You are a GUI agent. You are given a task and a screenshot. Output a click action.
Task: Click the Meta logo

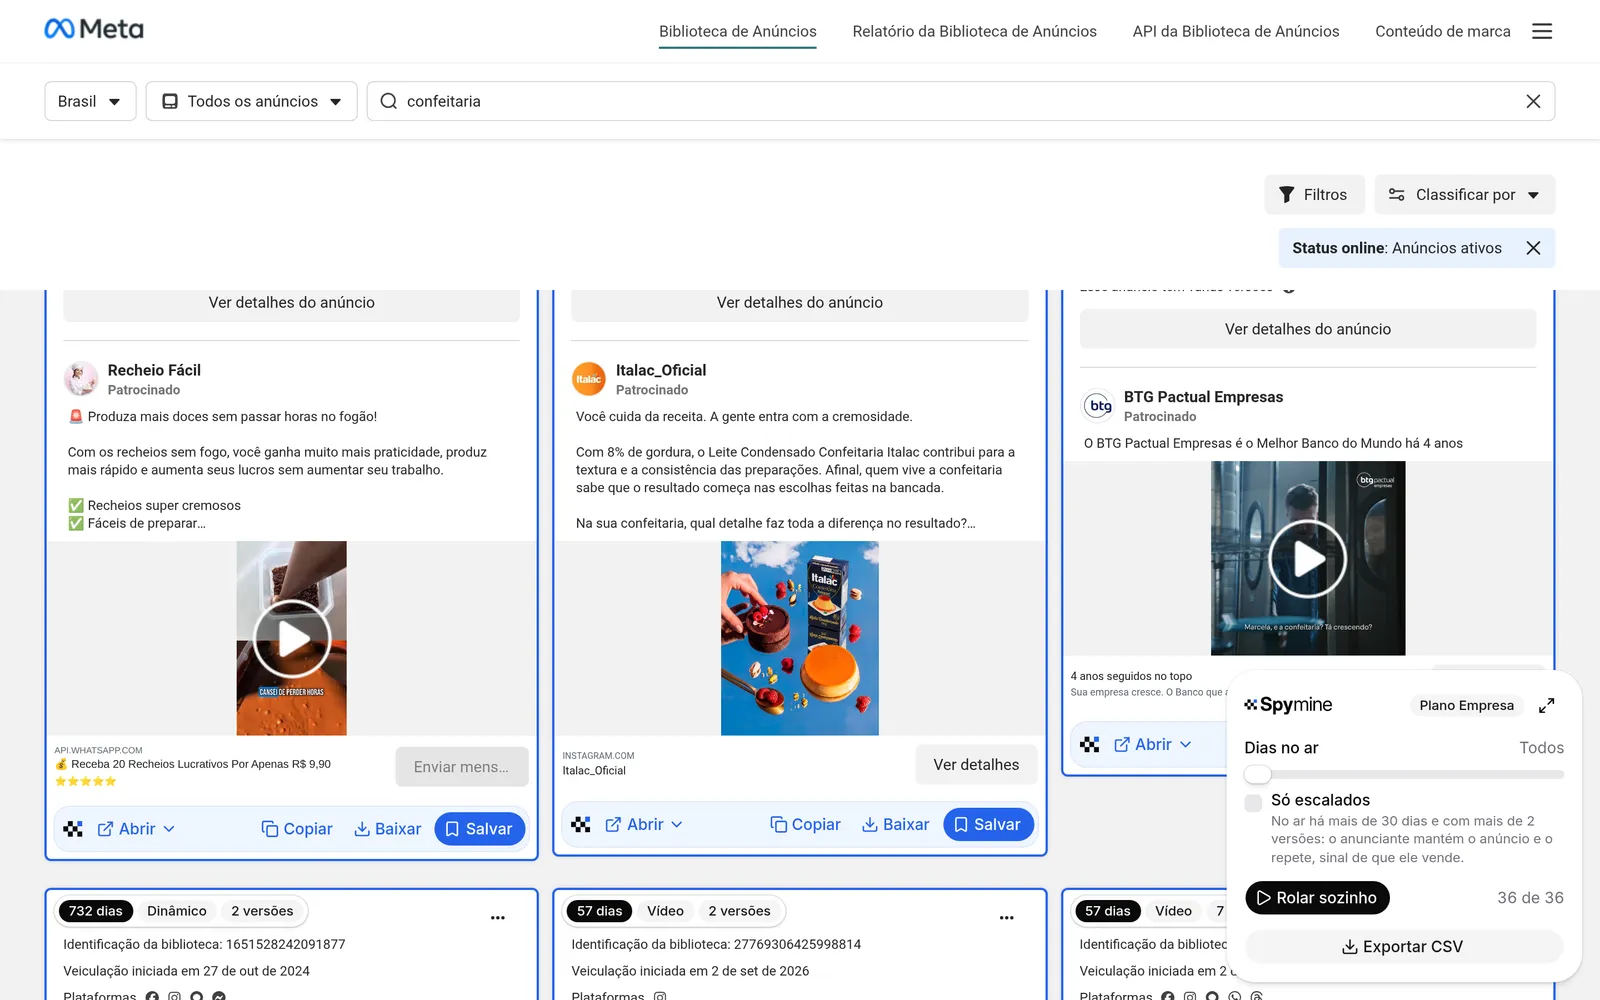[x=94, y=29]
